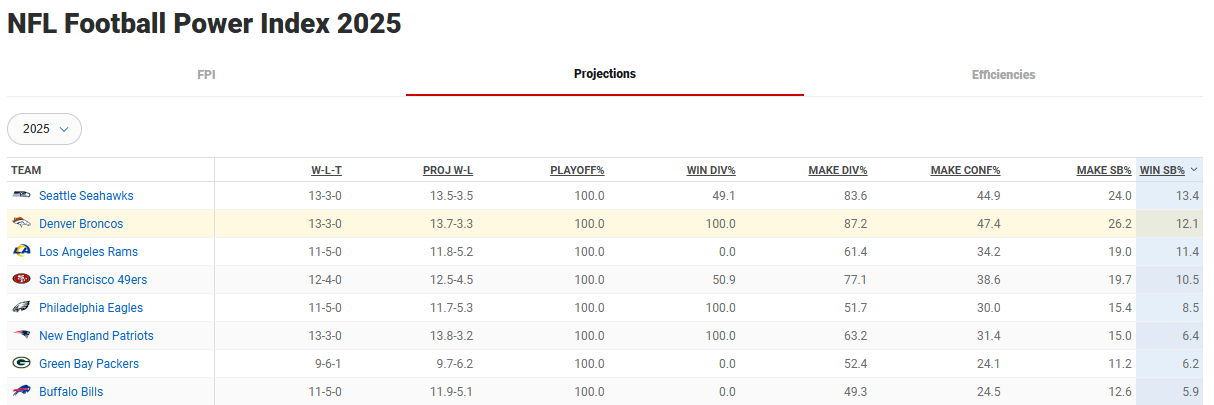Click the Seattle Seahawks logo icon
This screenshot has height=405, width=1214.
[21, 196]
